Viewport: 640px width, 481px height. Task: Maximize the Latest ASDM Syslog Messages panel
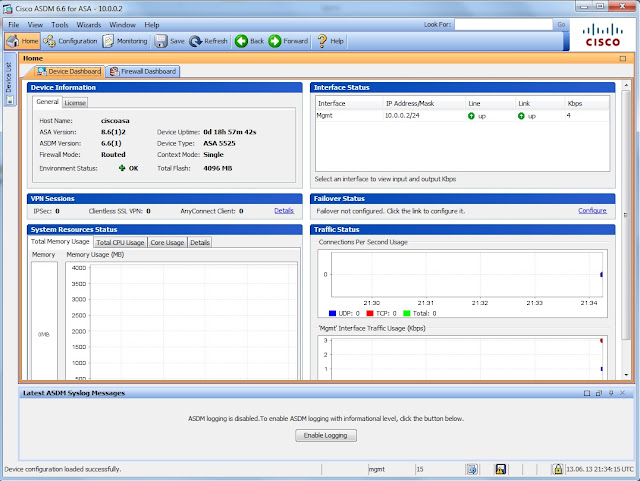click(x=587, y=393)
